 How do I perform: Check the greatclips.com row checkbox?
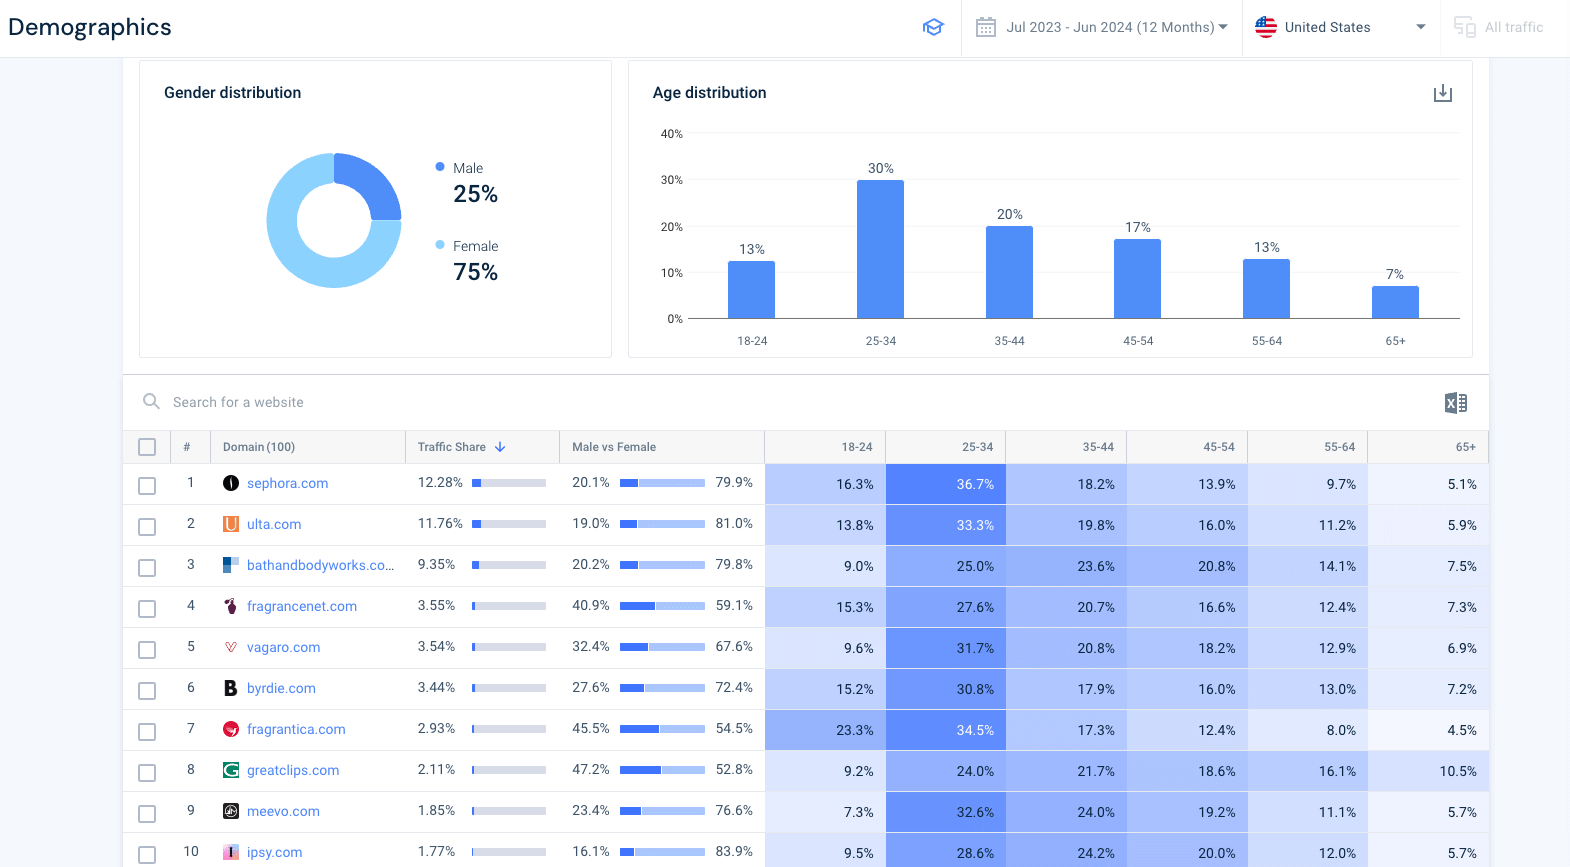(x=147, y=773)
